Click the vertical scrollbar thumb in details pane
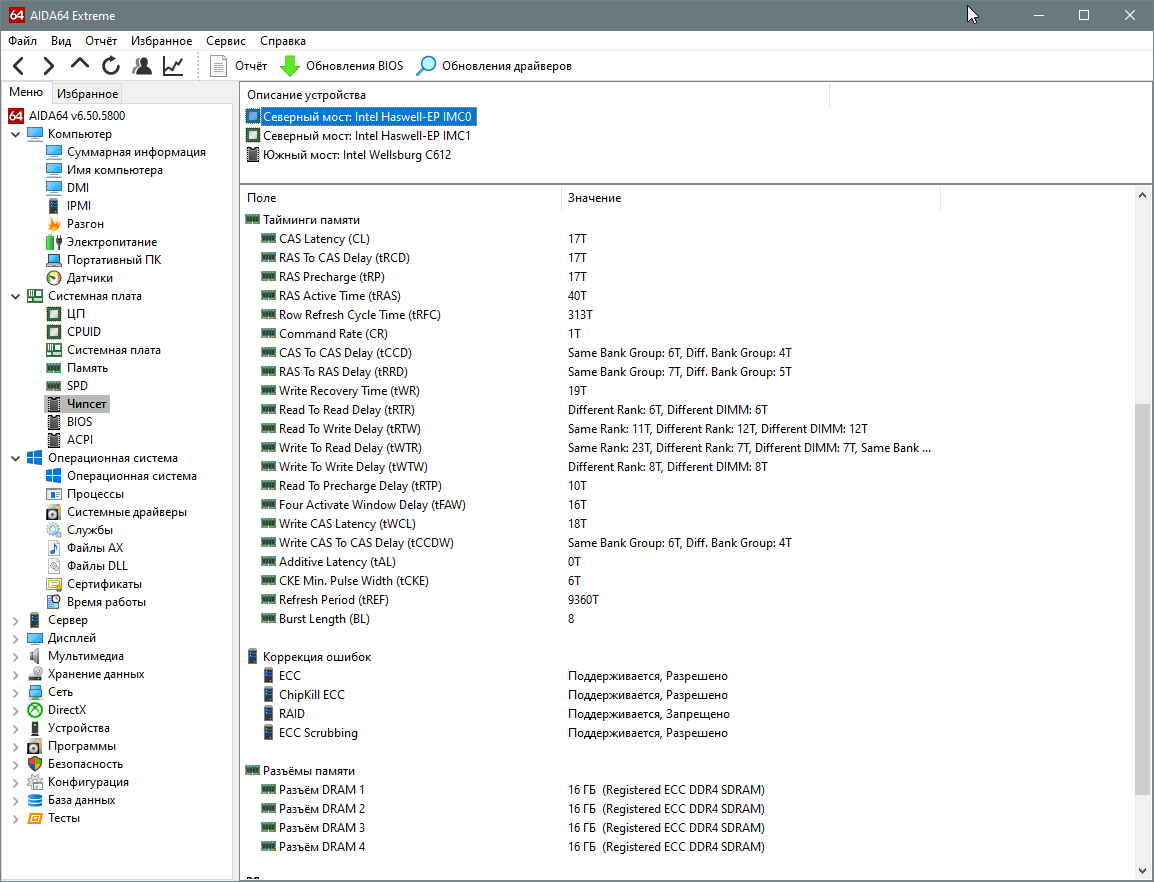The width and height of the screenshot is (1154, 882). coord(1142,599)
